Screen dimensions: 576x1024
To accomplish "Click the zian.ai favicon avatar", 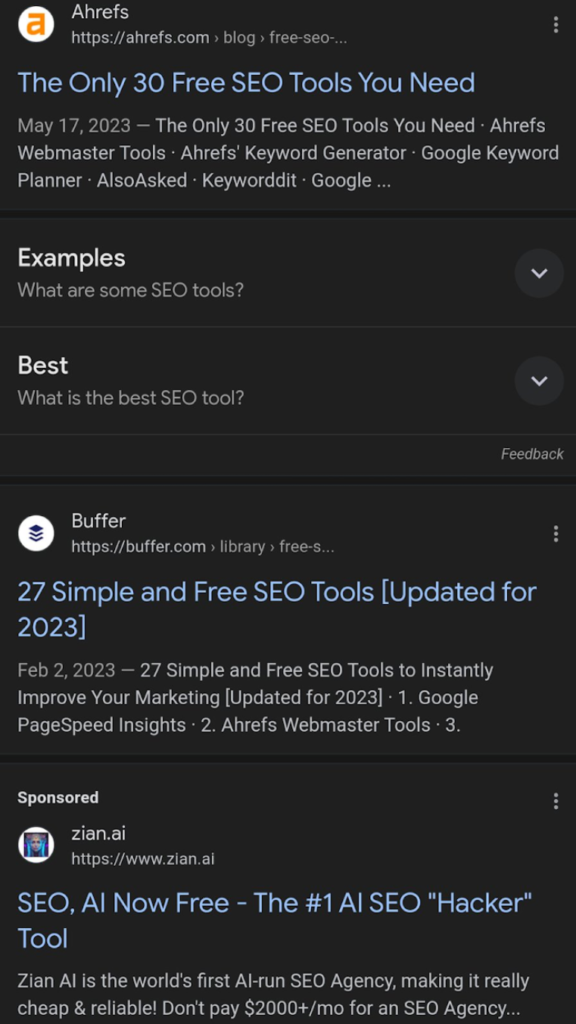I will (36, 845).
